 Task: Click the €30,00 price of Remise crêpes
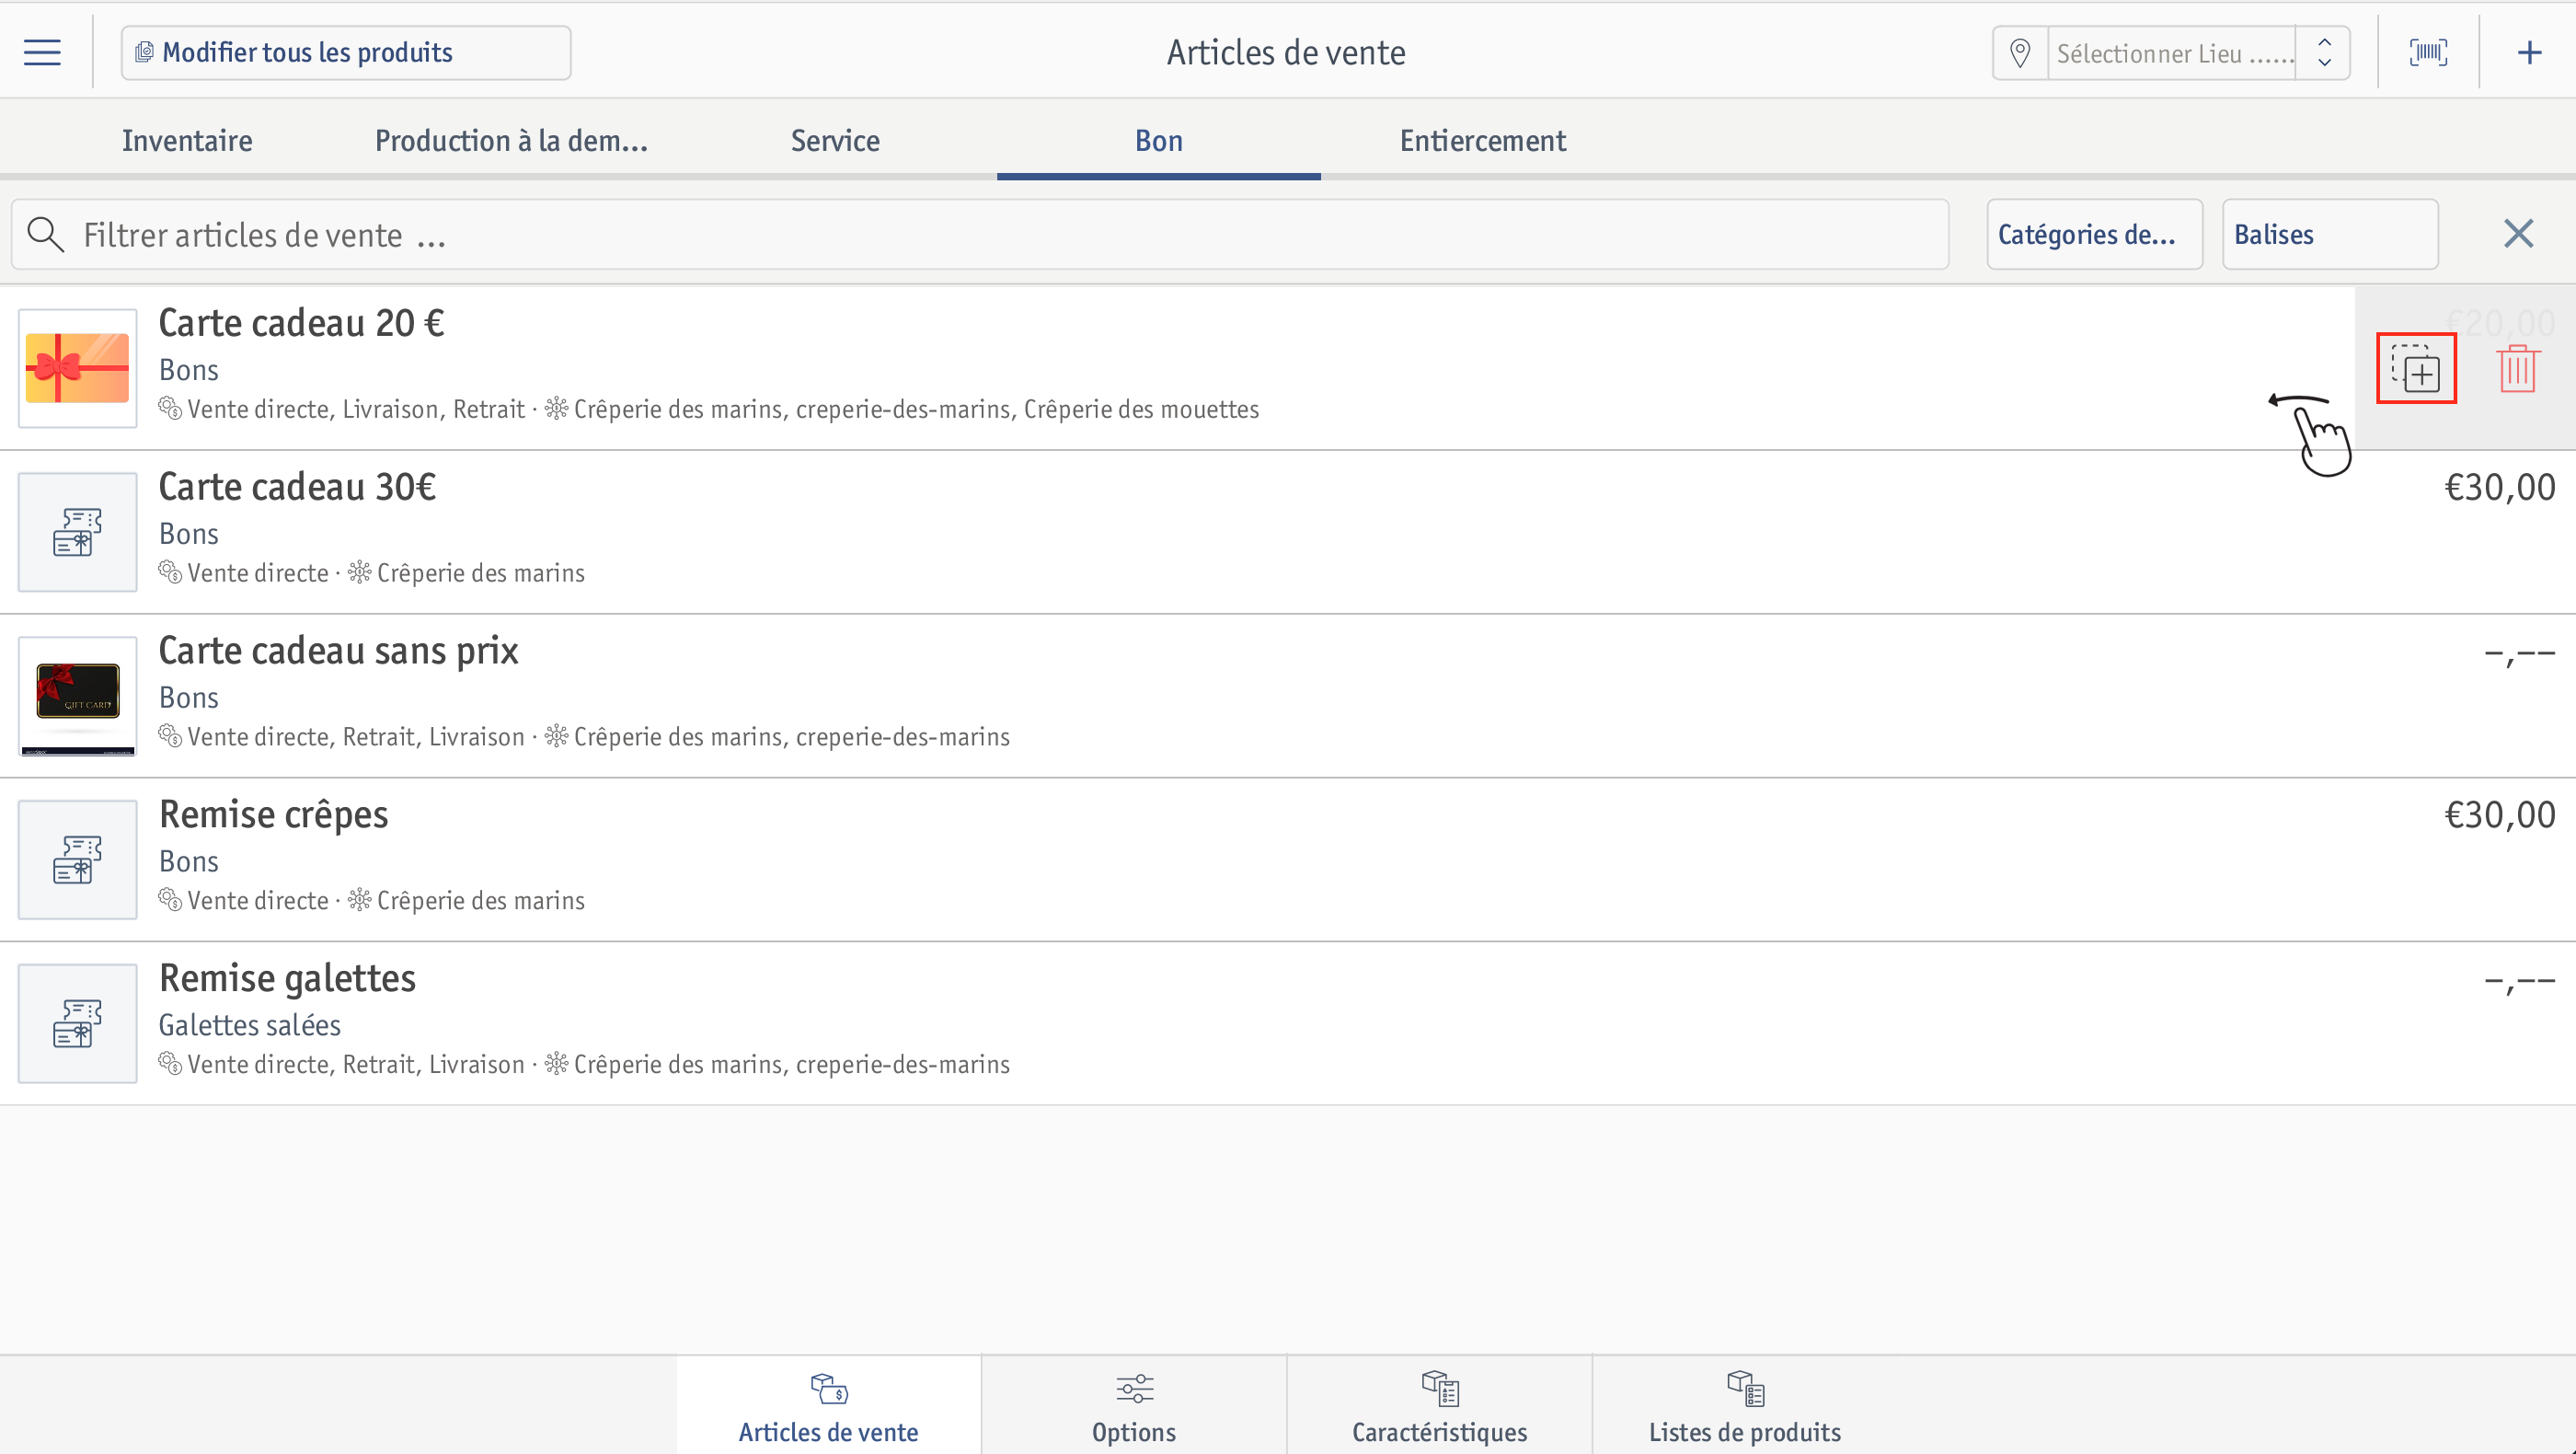2499,815
